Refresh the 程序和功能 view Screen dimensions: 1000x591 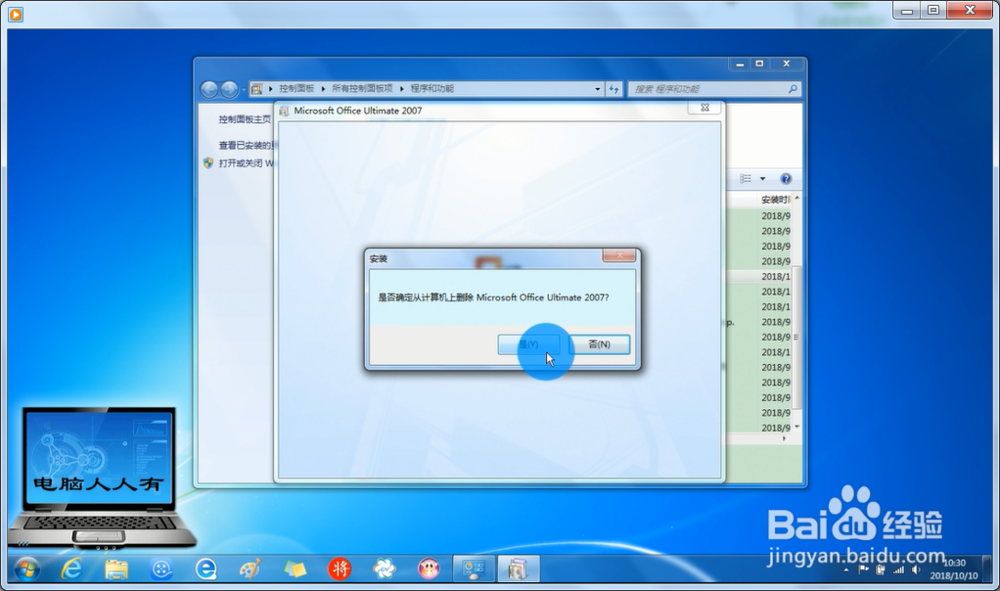(614, 89)
